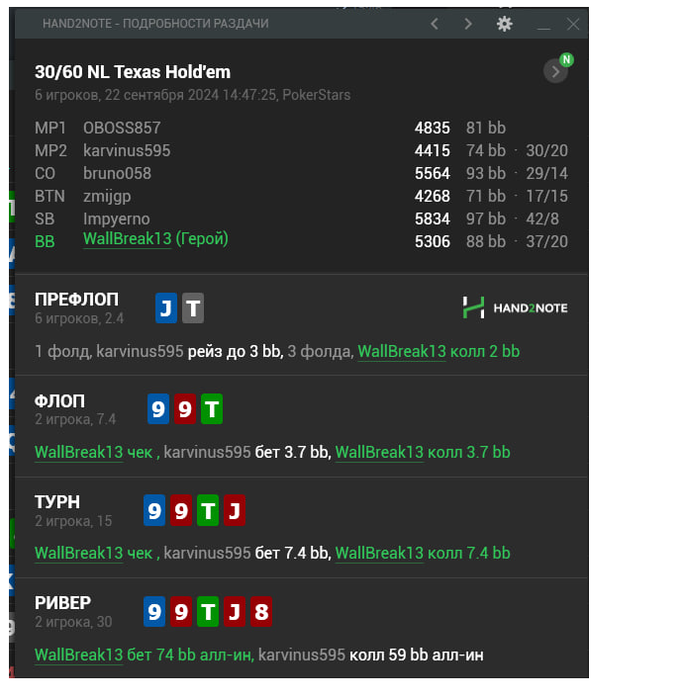
Task: Click the РИВЕР street heading
Action: [x=63, y=603]
